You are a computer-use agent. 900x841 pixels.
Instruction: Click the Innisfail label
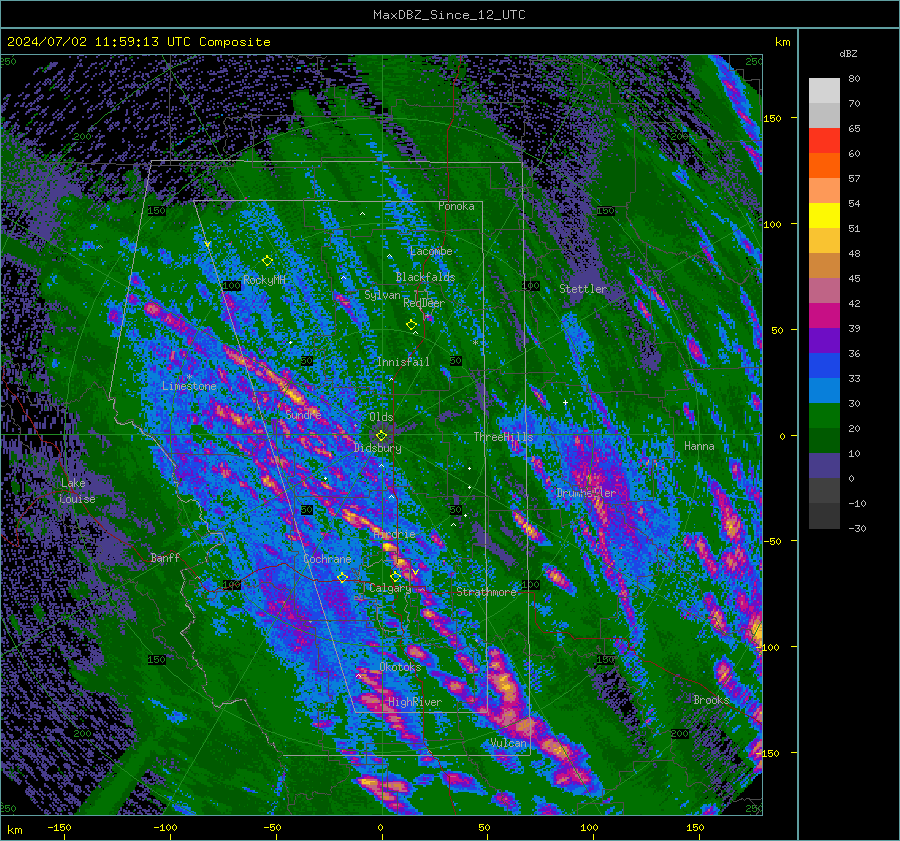403,362
